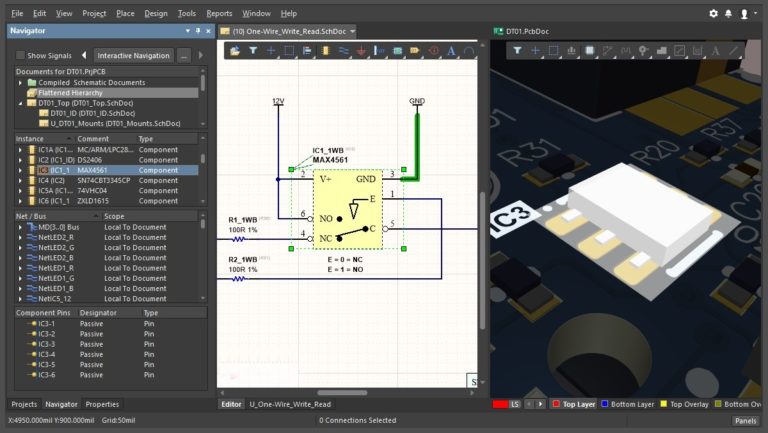Open the Navigator panel options dropdown arrow

click(x=188, y=30)
